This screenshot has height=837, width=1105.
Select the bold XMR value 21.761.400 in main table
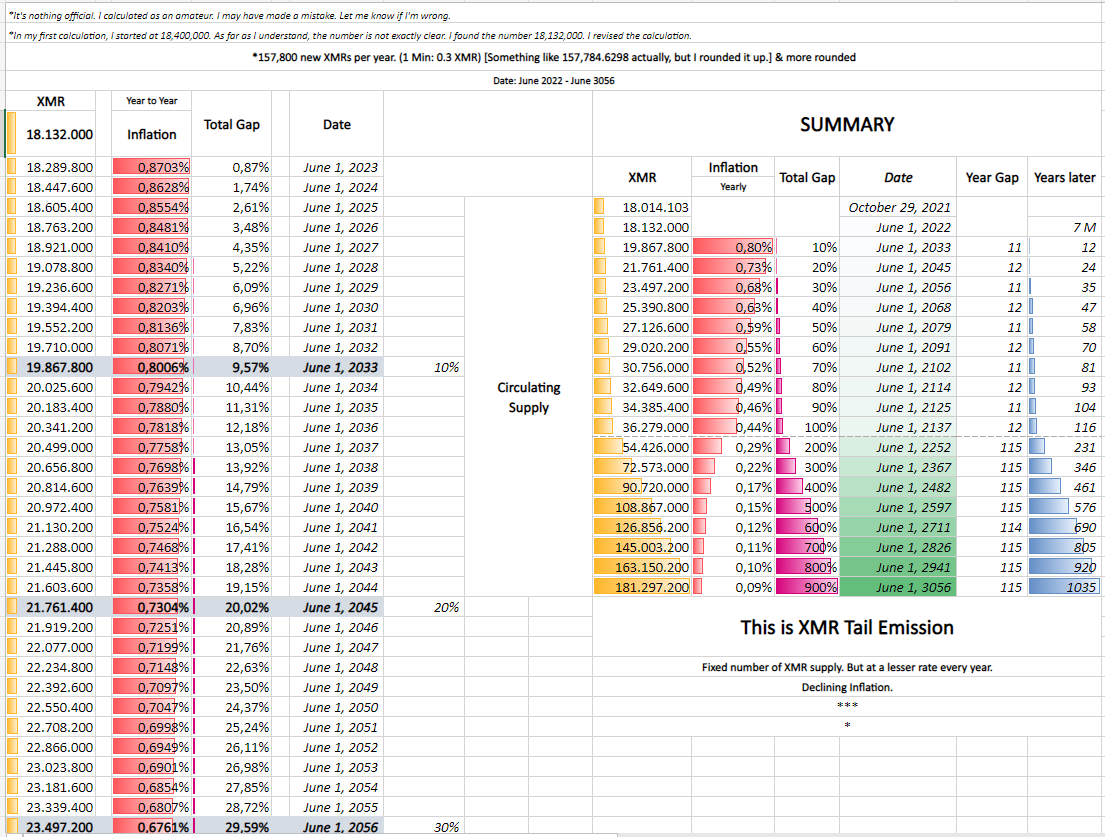tap(50, 607)
